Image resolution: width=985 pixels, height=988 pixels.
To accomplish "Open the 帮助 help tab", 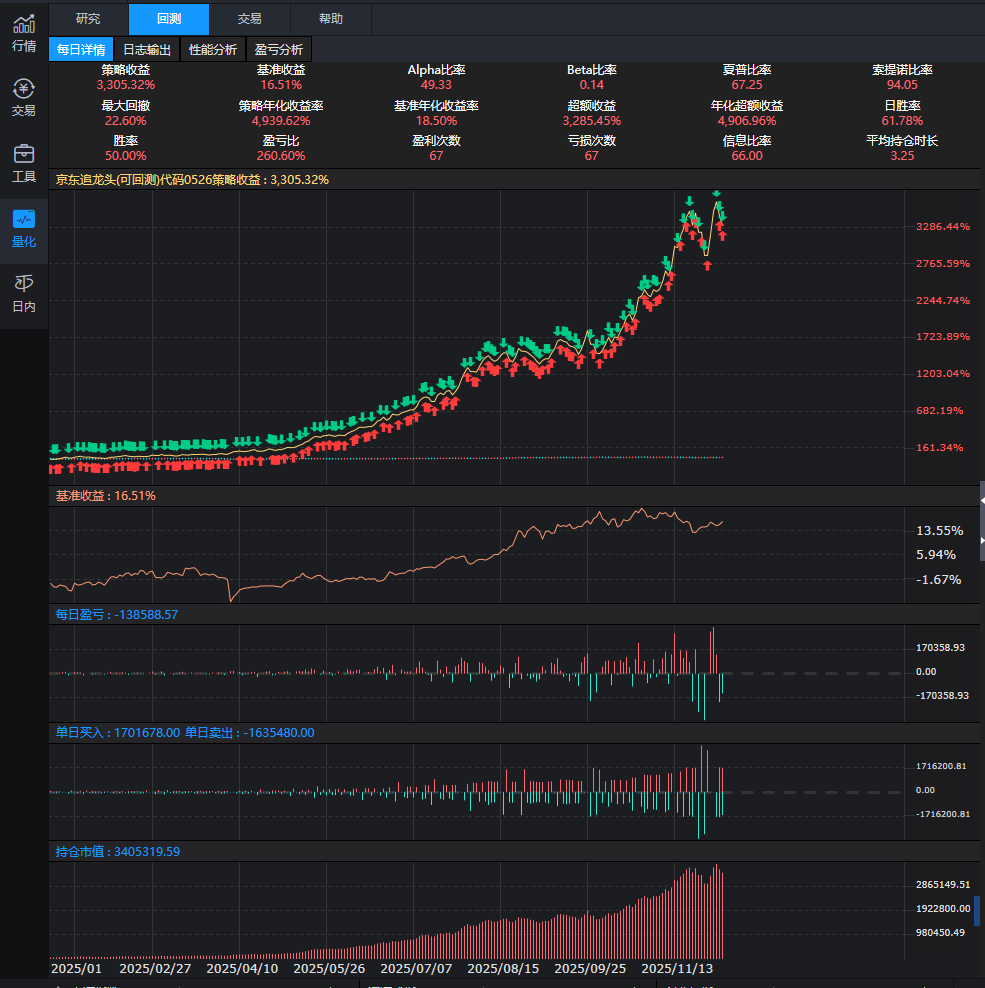I will coord(330,19).
